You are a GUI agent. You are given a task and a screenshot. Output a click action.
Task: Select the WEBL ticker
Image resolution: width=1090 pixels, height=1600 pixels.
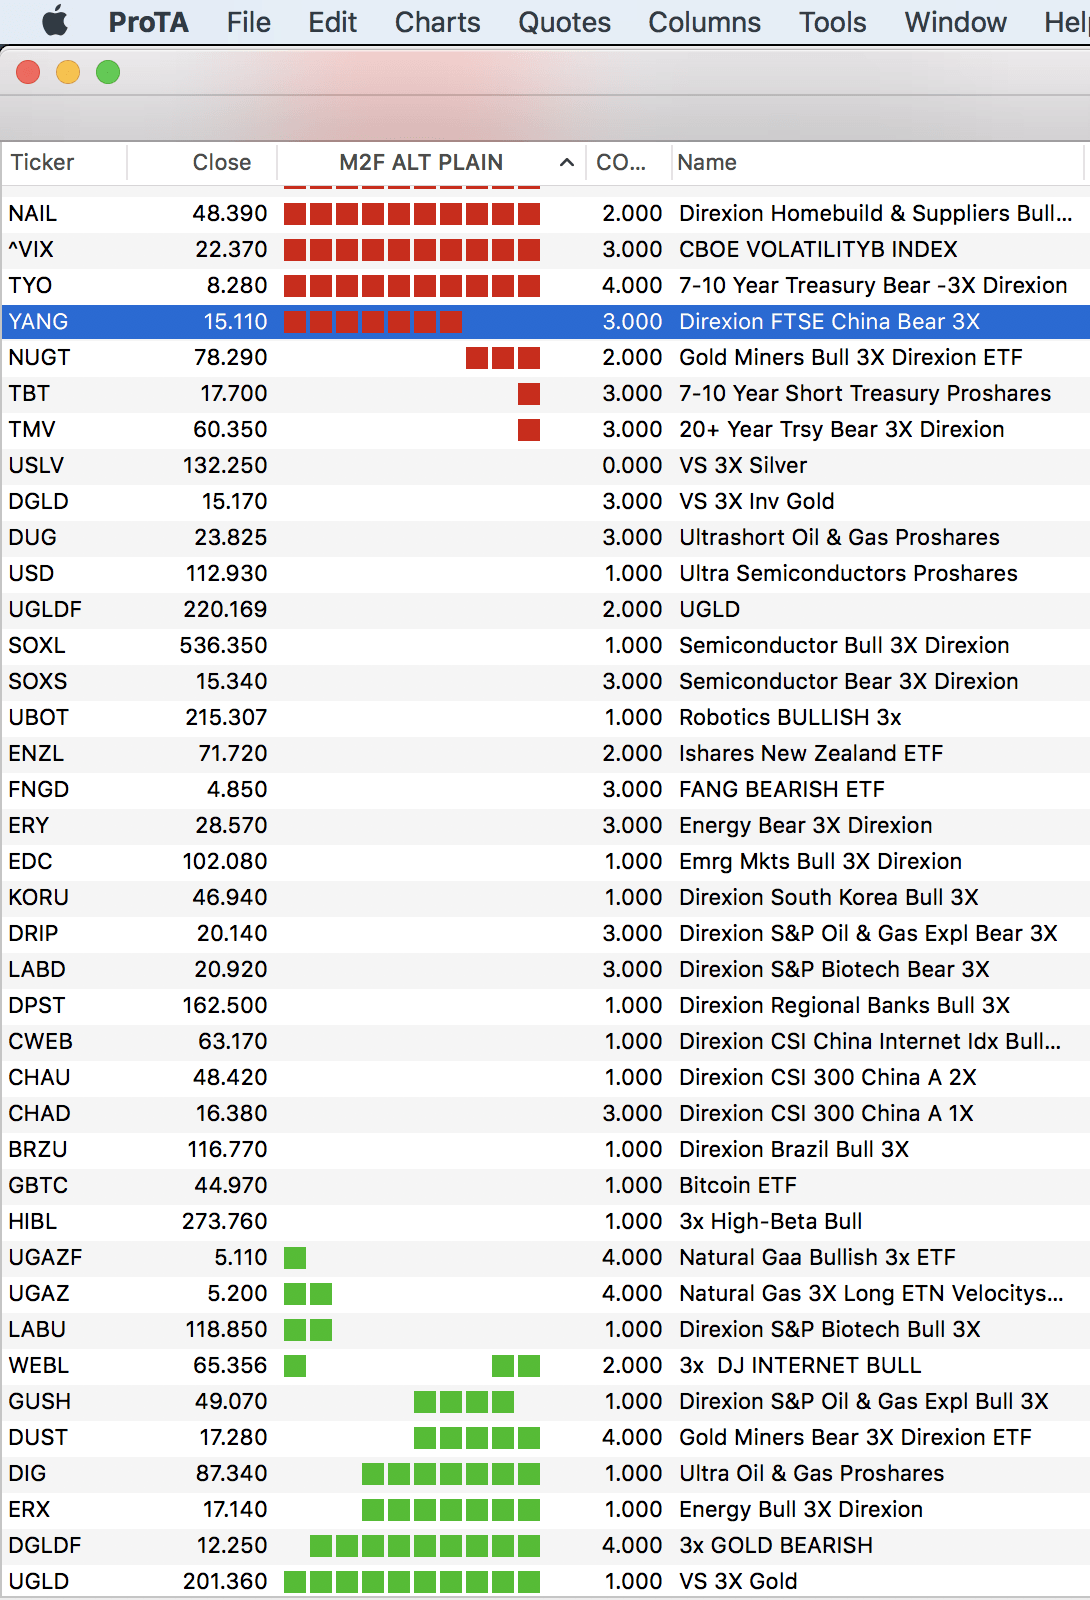pyautogui.click(x=39, y=1365)
